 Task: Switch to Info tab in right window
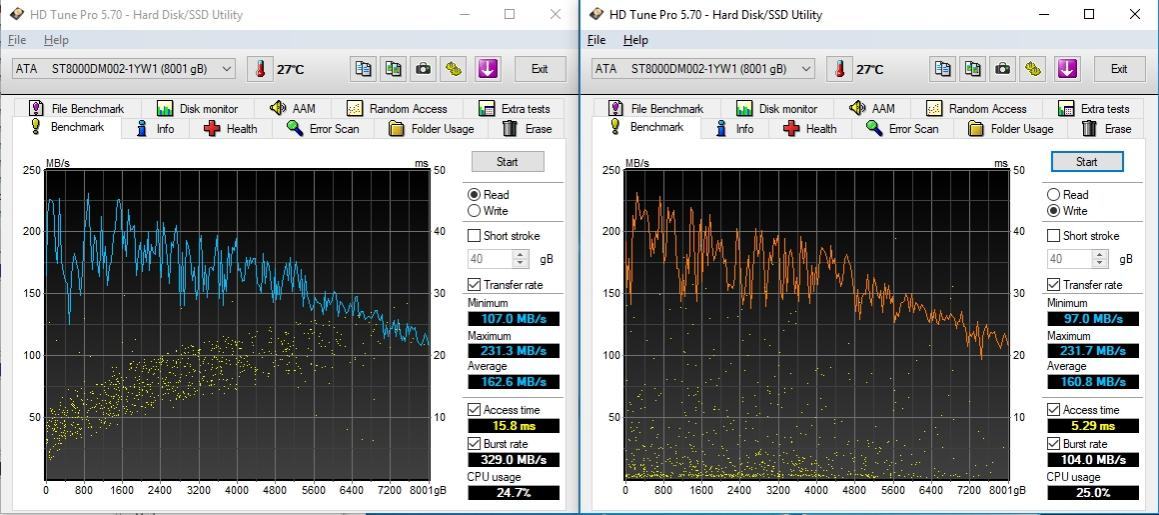click(735, 129)
